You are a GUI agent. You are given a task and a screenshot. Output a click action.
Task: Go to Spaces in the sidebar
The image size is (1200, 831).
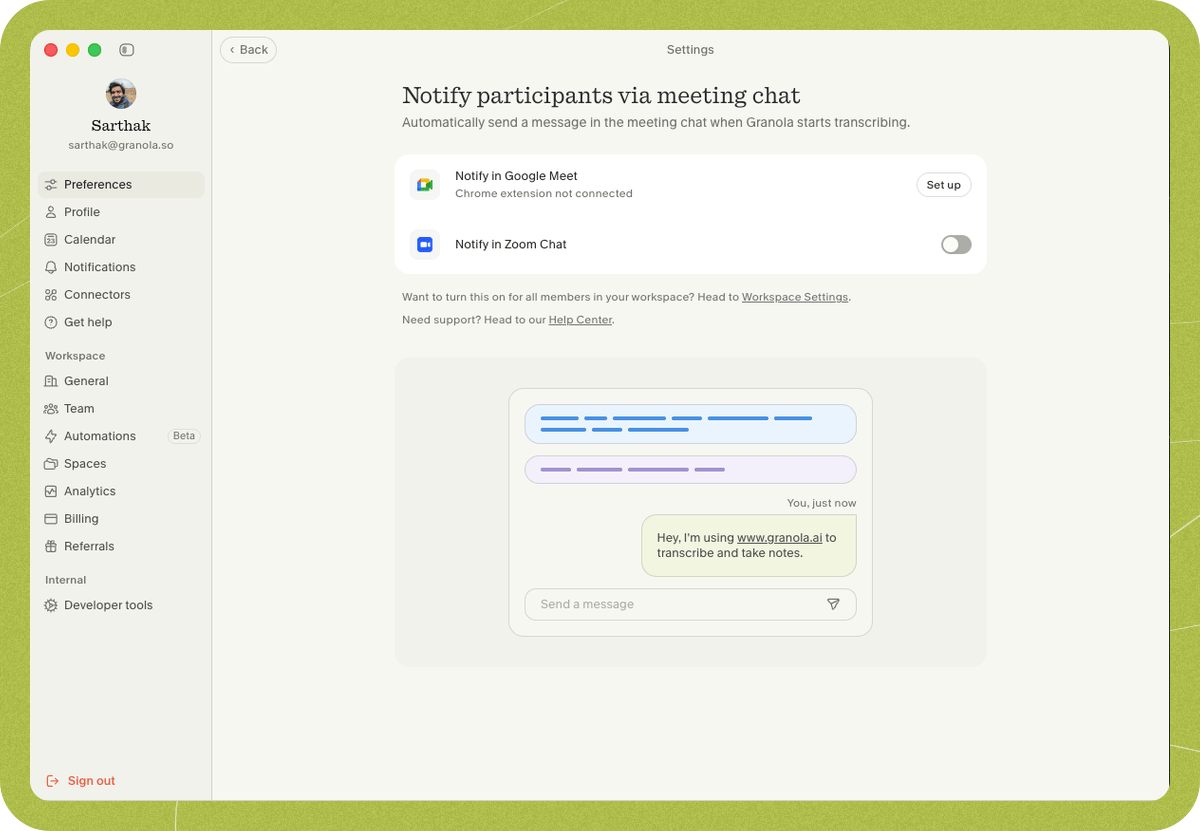click(121, 464)
